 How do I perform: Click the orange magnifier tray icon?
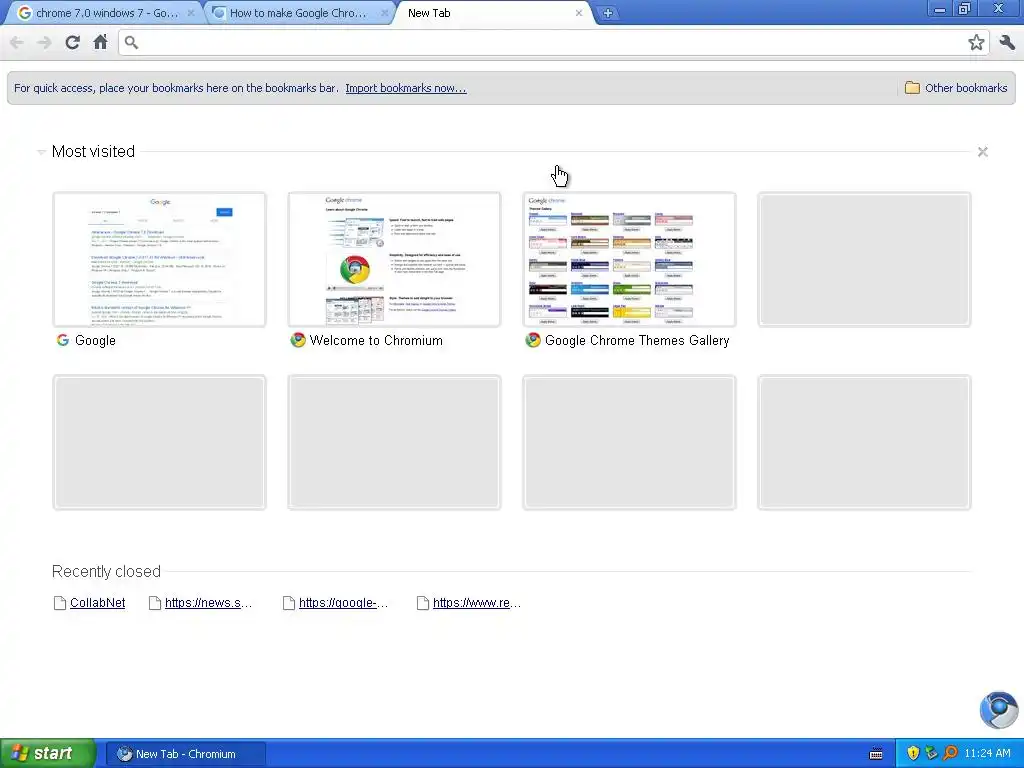[x=950, y=754]
